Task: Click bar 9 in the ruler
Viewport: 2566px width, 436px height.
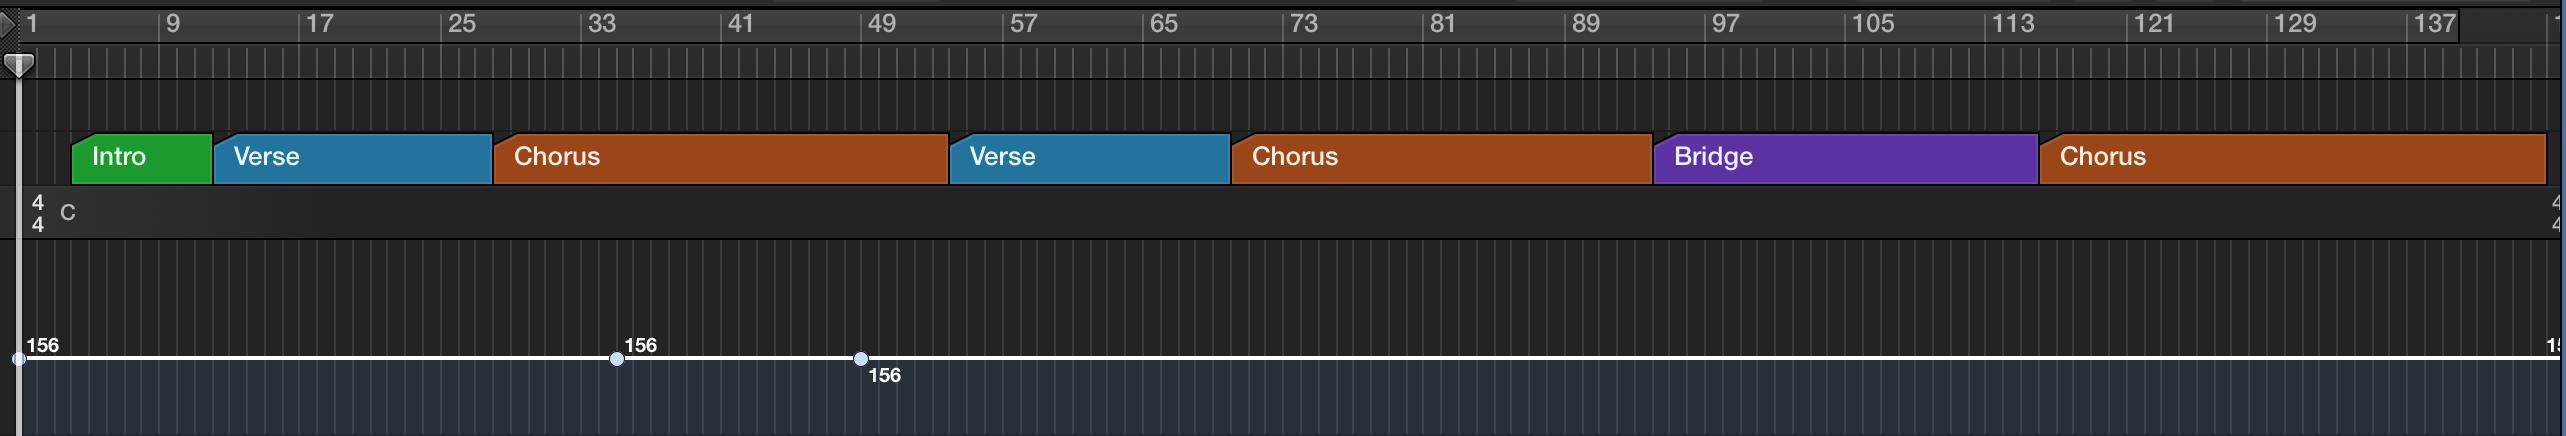Action: 173,23
